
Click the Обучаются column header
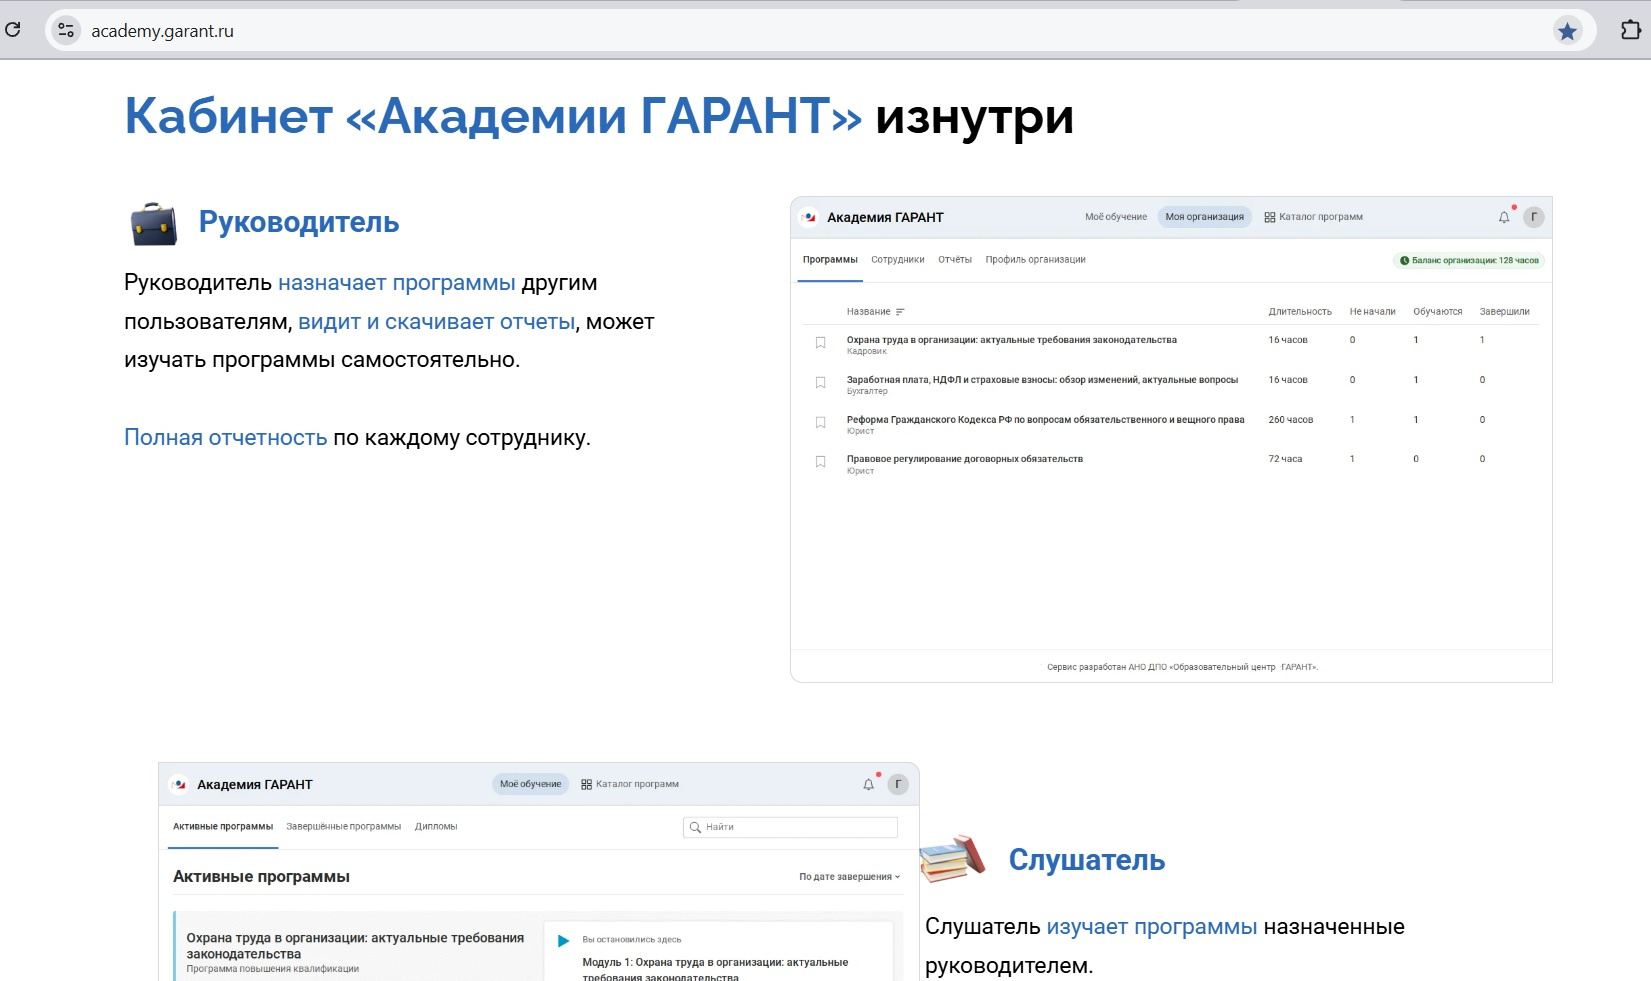click(x=1437, y=312)
